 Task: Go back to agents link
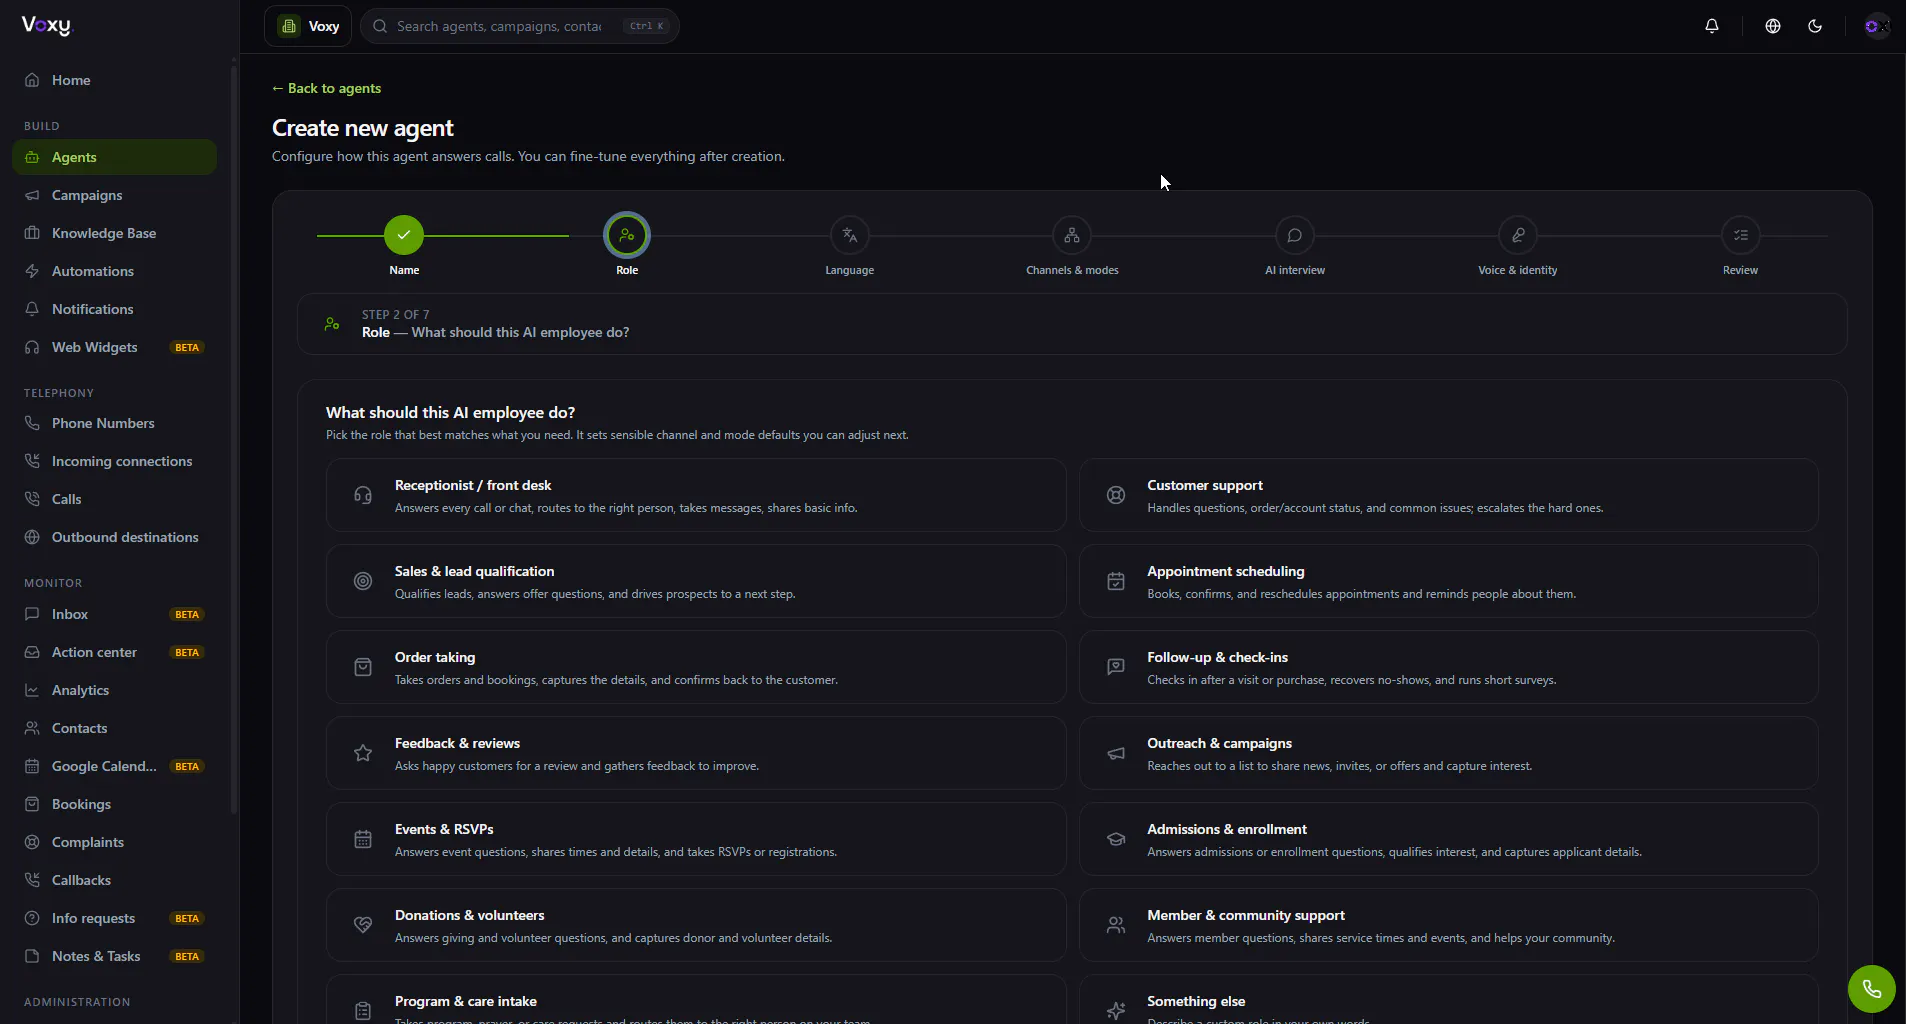(x=326, y=88)
